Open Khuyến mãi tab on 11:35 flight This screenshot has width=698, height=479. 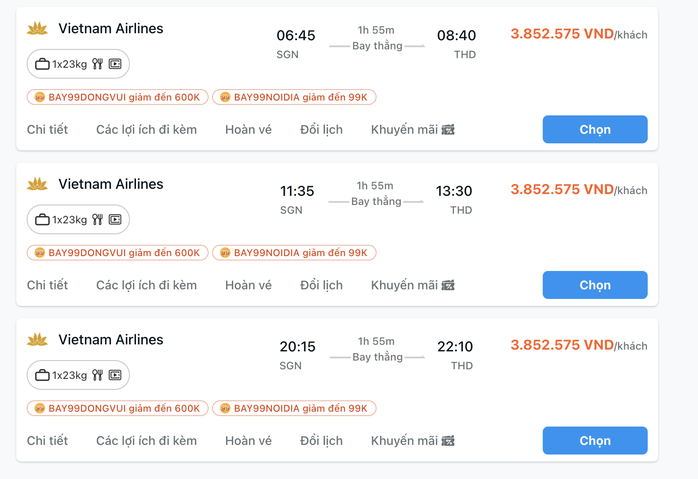click(413, 285)
